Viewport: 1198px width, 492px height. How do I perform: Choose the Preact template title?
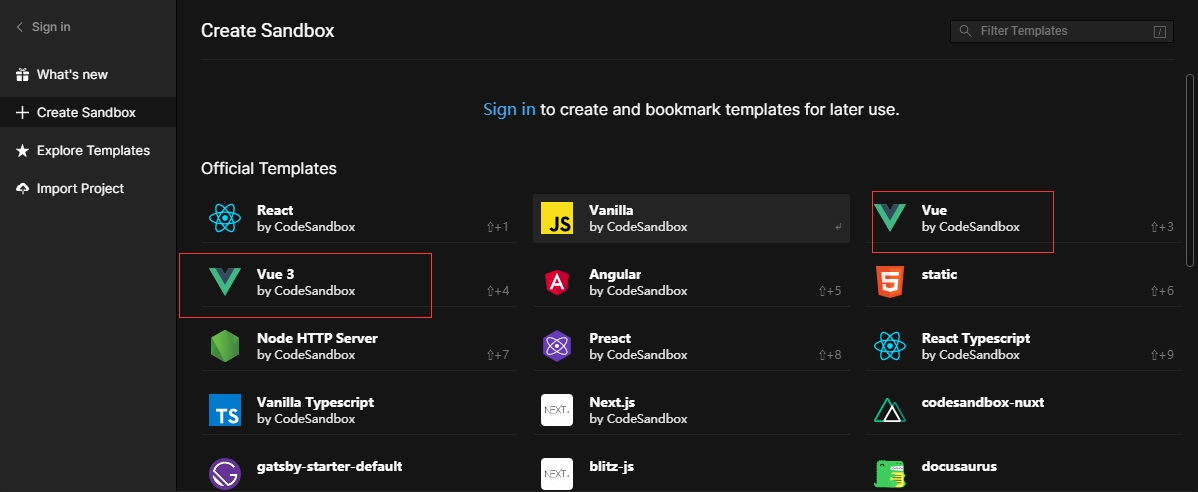coord(610,338)
